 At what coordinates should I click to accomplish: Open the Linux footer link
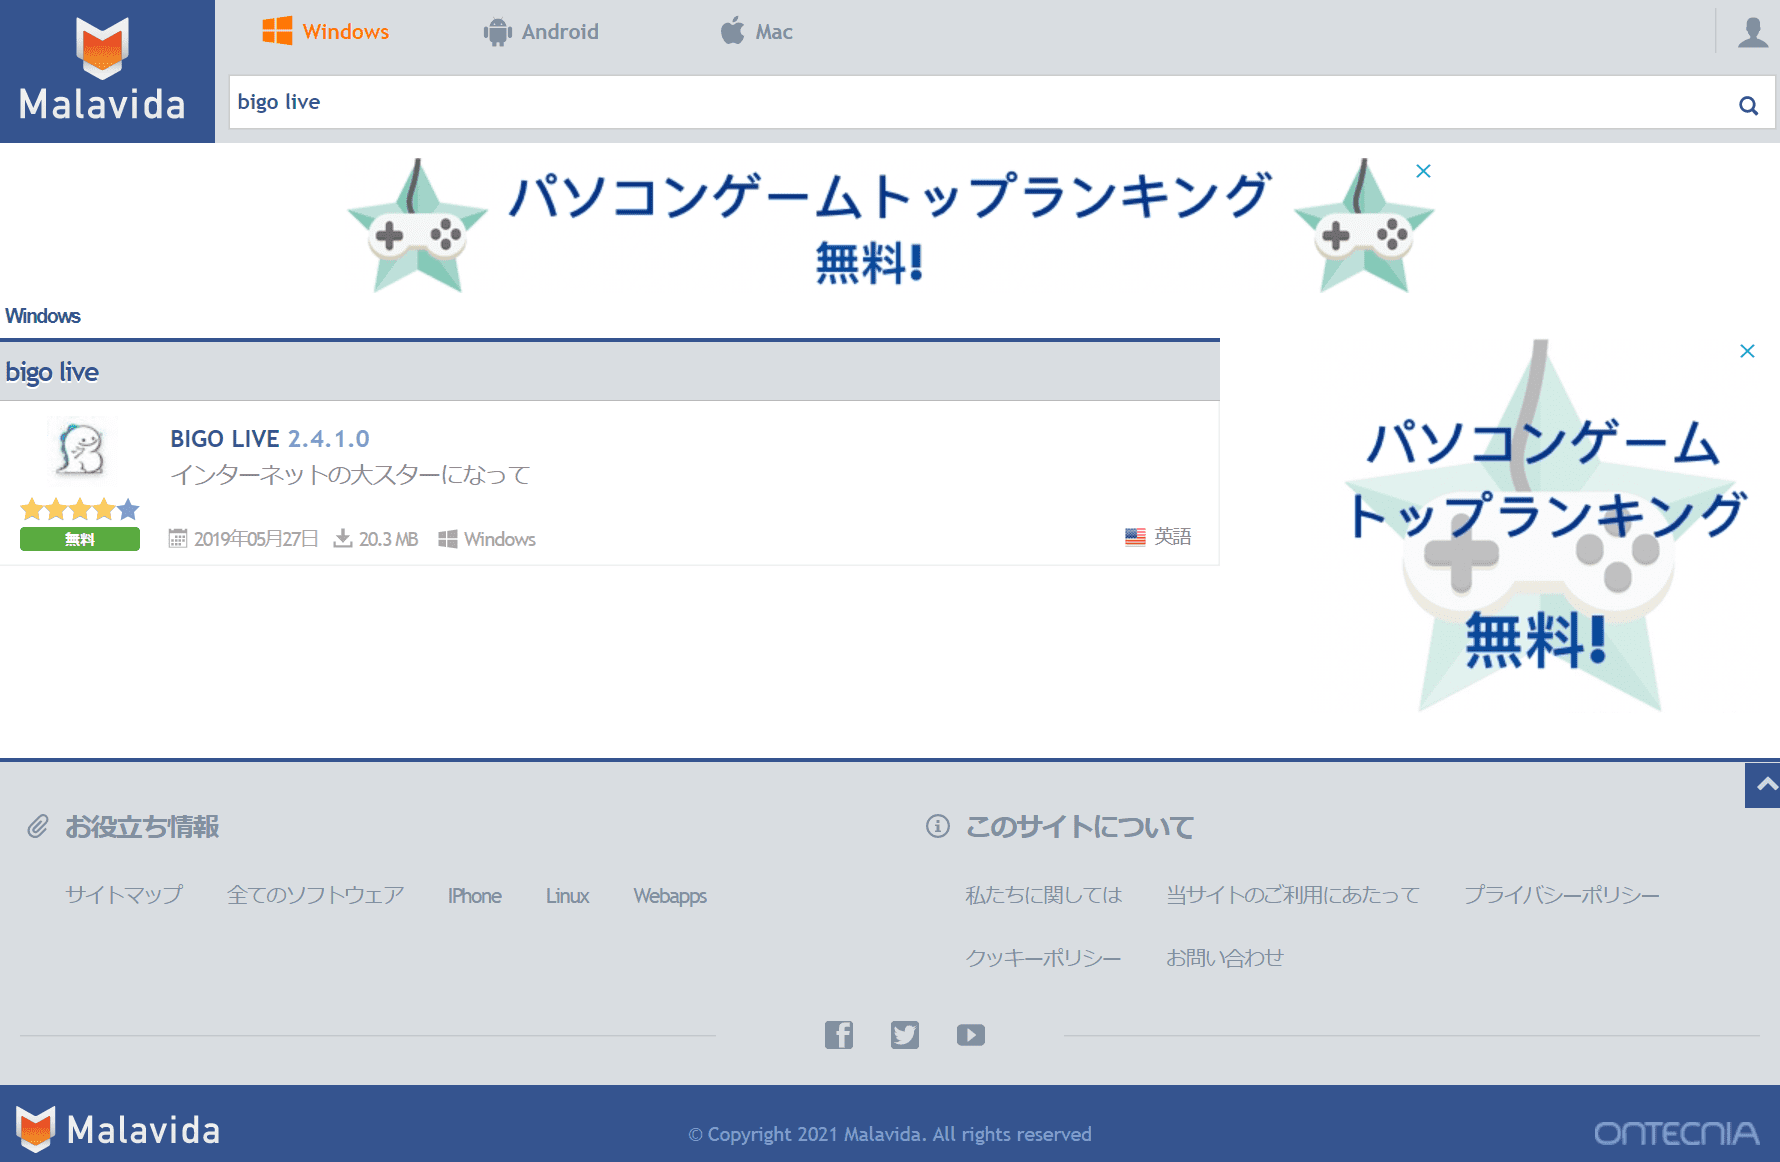click(567, 896)
